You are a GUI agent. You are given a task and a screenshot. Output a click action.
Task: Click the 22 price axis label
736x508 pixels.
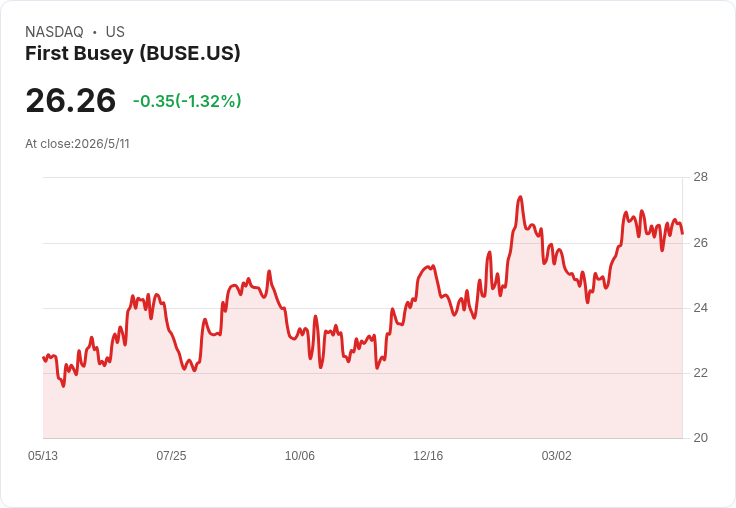(x=701, y=373)
